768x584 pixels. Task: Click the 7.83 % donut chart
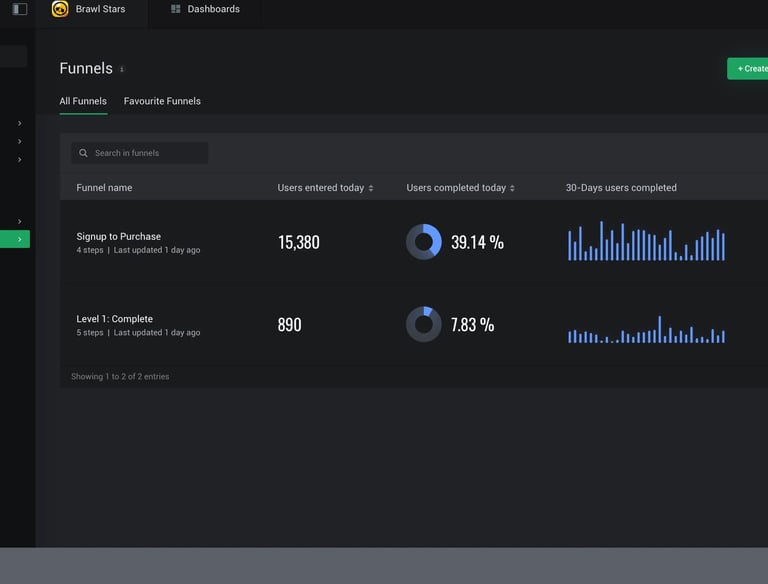click(424, 324)
